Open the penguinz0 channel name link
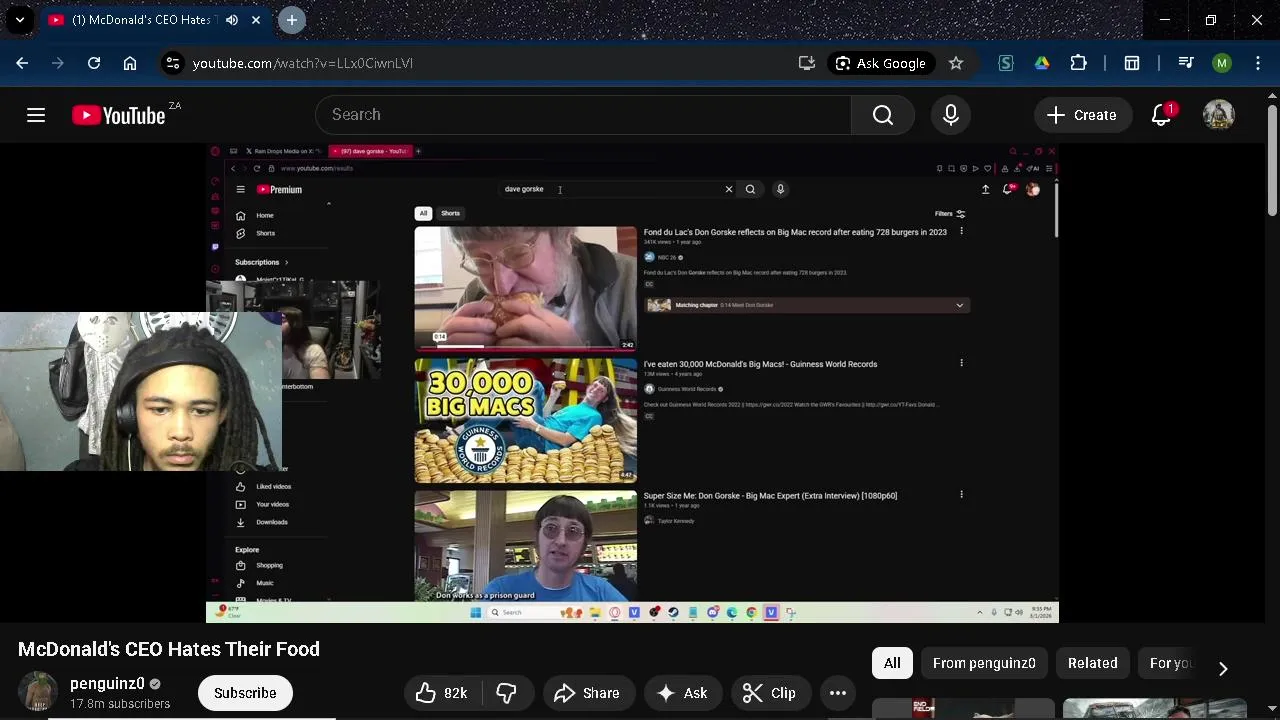The width and height of the screenshot is (1280, 720). (x=107, y=684)
